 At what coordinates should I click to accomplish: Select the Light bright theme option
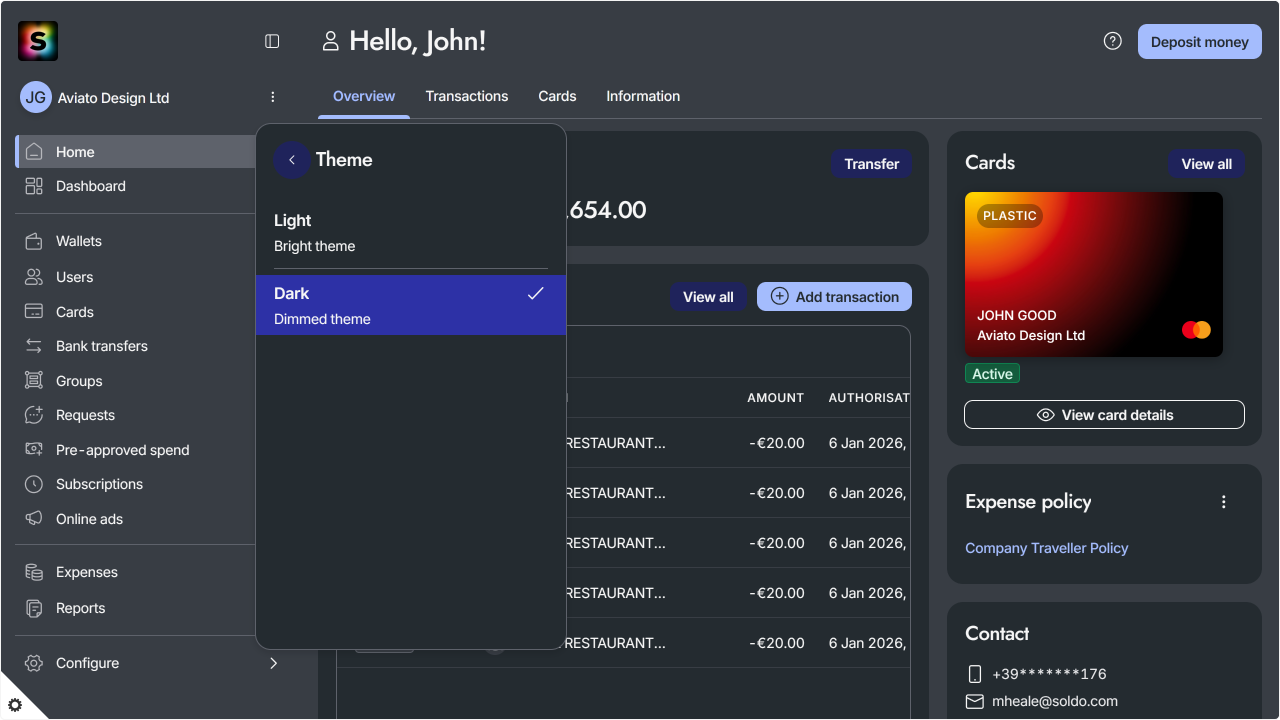pyautogui.click(x=411, y=233)
